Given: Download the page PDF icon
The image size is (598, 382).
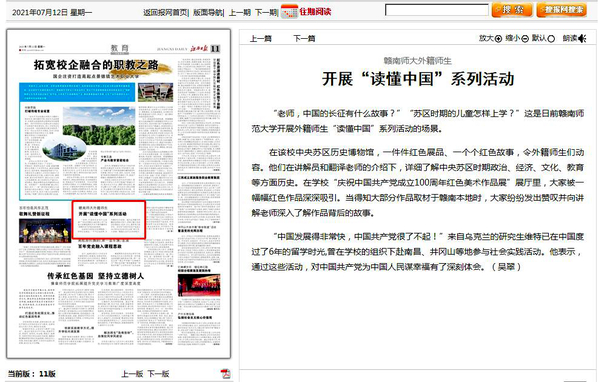Looking at the screenshot, I should point(226,374).
